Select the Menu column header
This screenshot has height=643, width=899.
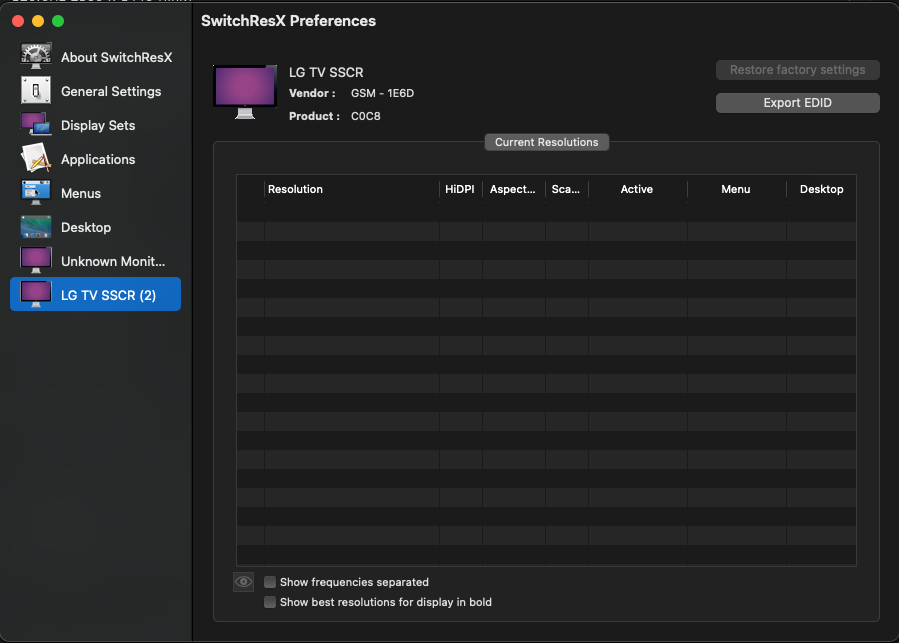pos(736,189)
